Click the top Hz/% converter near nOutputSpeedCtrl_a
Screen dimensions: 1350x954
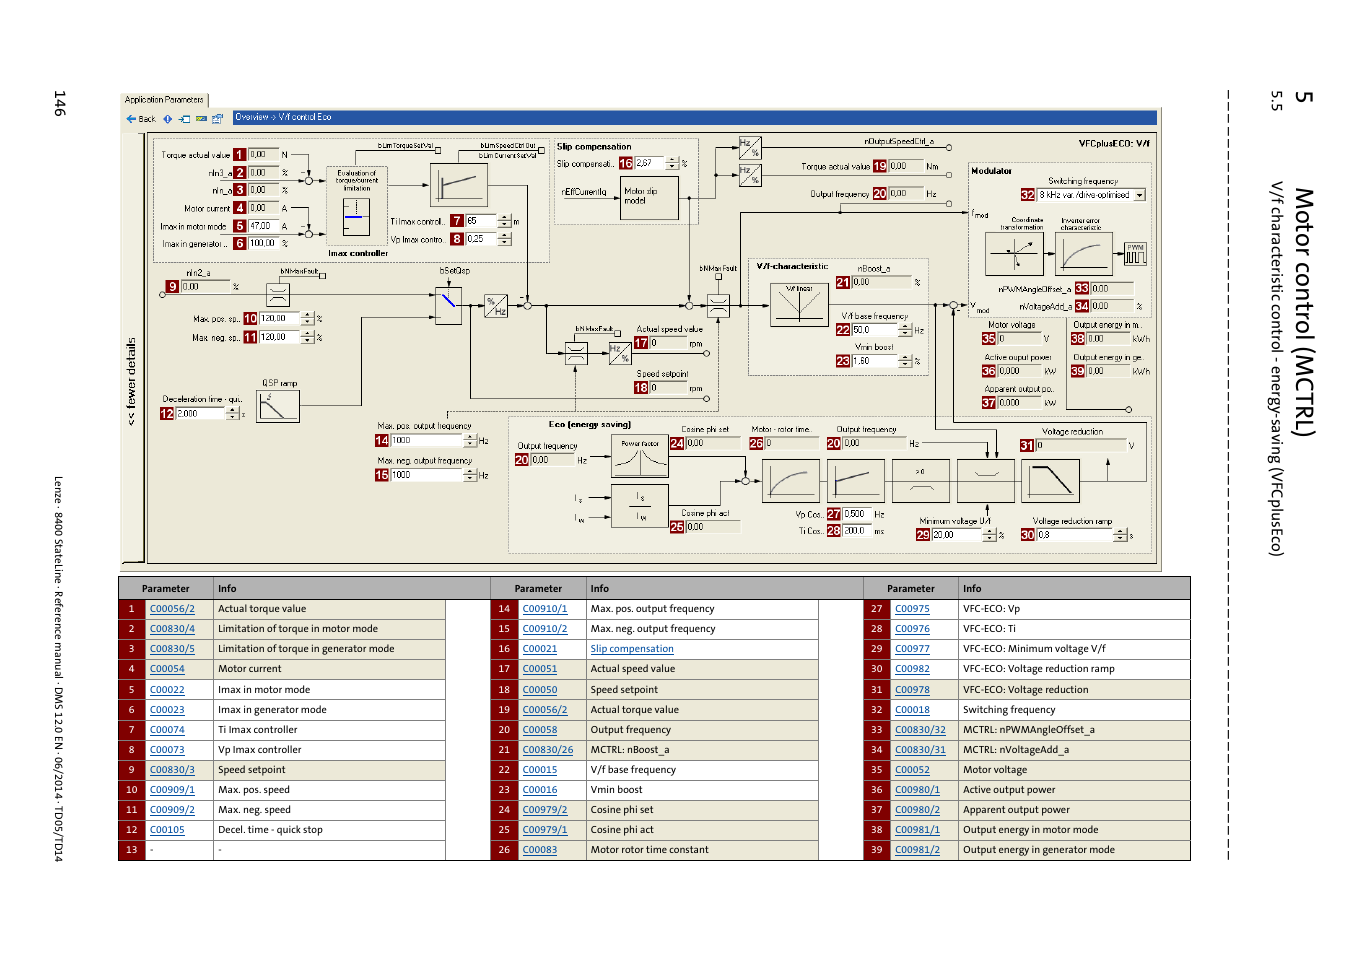[x=750, y=148]
